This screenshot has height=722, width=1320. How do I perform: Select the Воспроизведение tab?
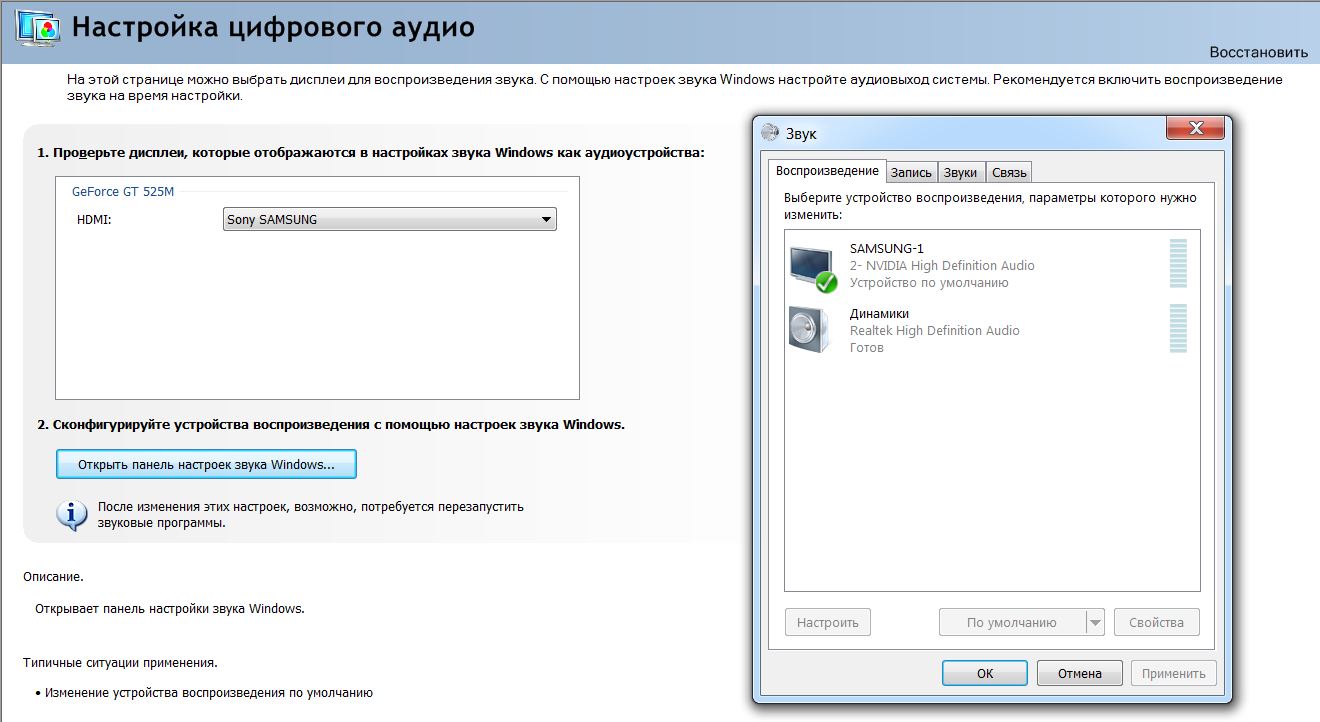[826, 170]
